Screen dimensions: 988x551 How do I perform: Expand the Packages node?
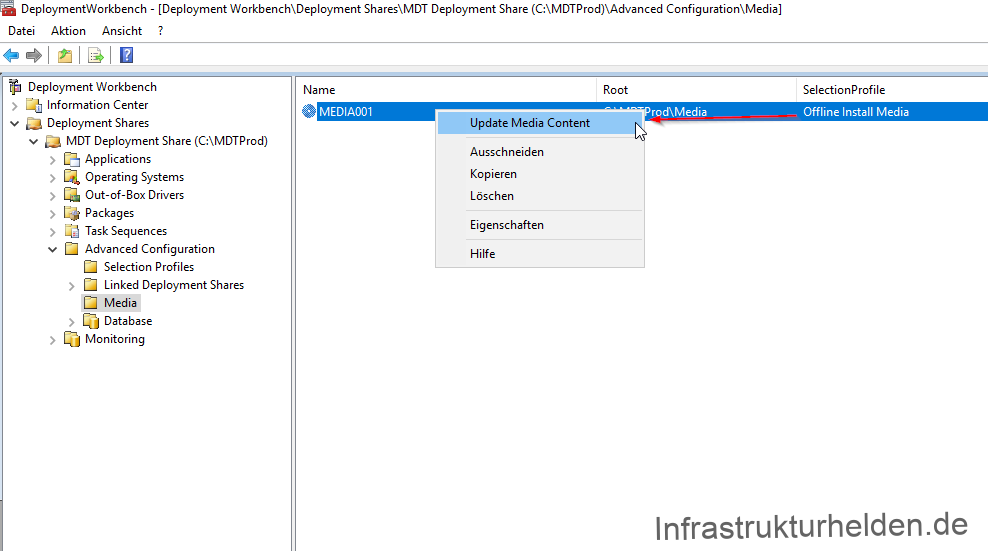[52, 214]
